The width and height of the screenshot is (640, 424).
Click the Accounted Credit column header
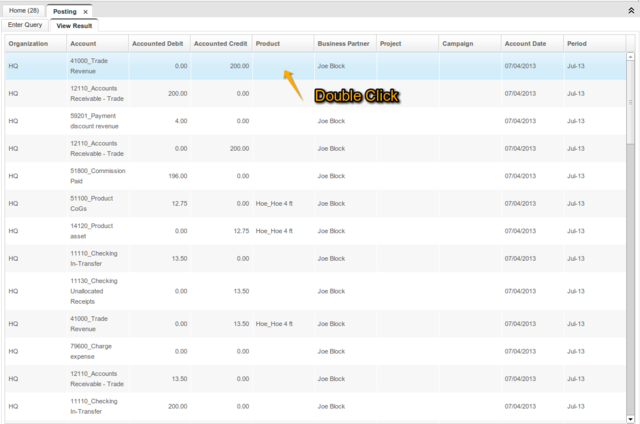[x=220, y=44]
